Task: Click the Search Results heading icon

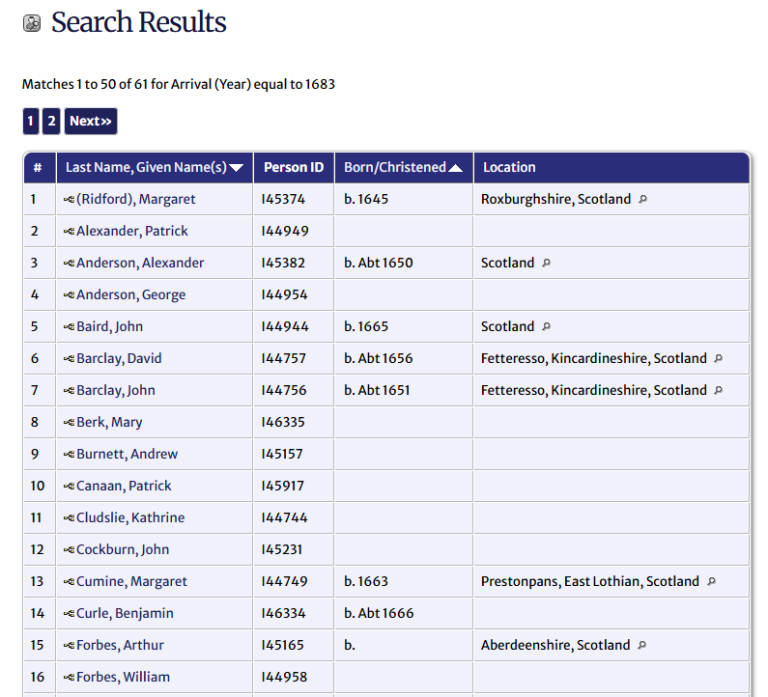Action: point(32,23)
